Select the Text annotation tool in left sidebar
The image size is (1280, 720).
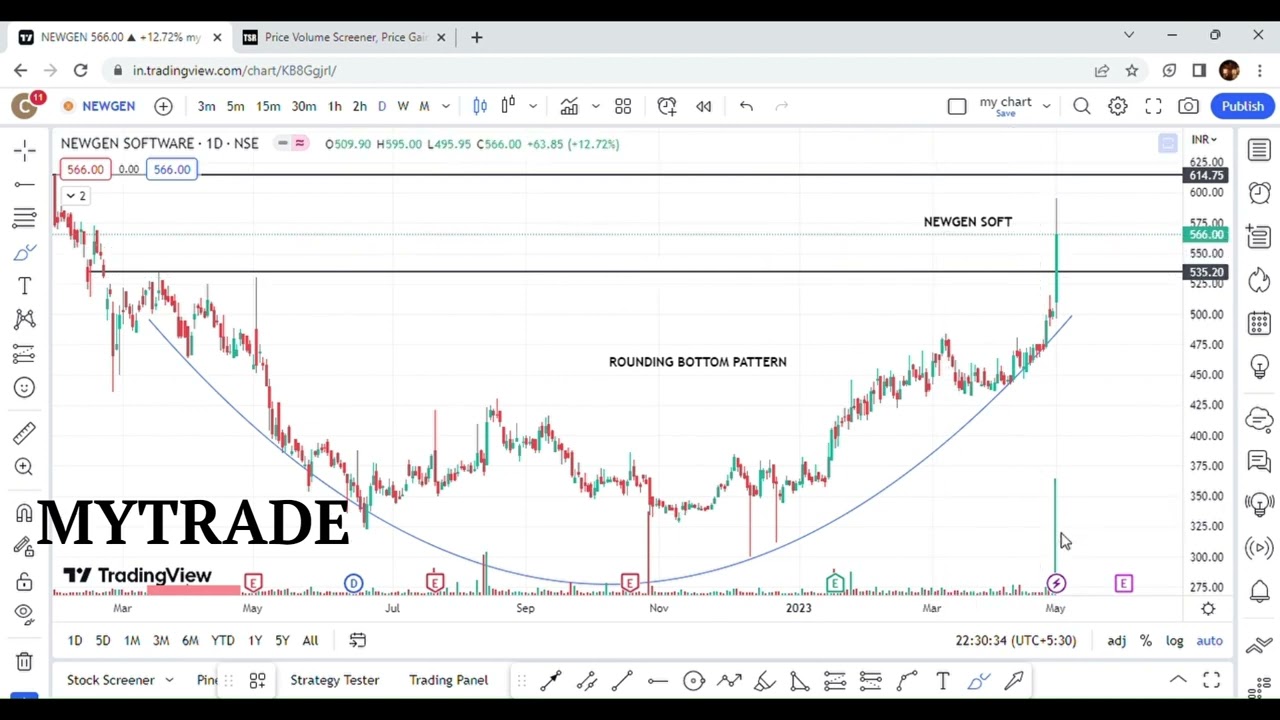(x=25, y=286)
